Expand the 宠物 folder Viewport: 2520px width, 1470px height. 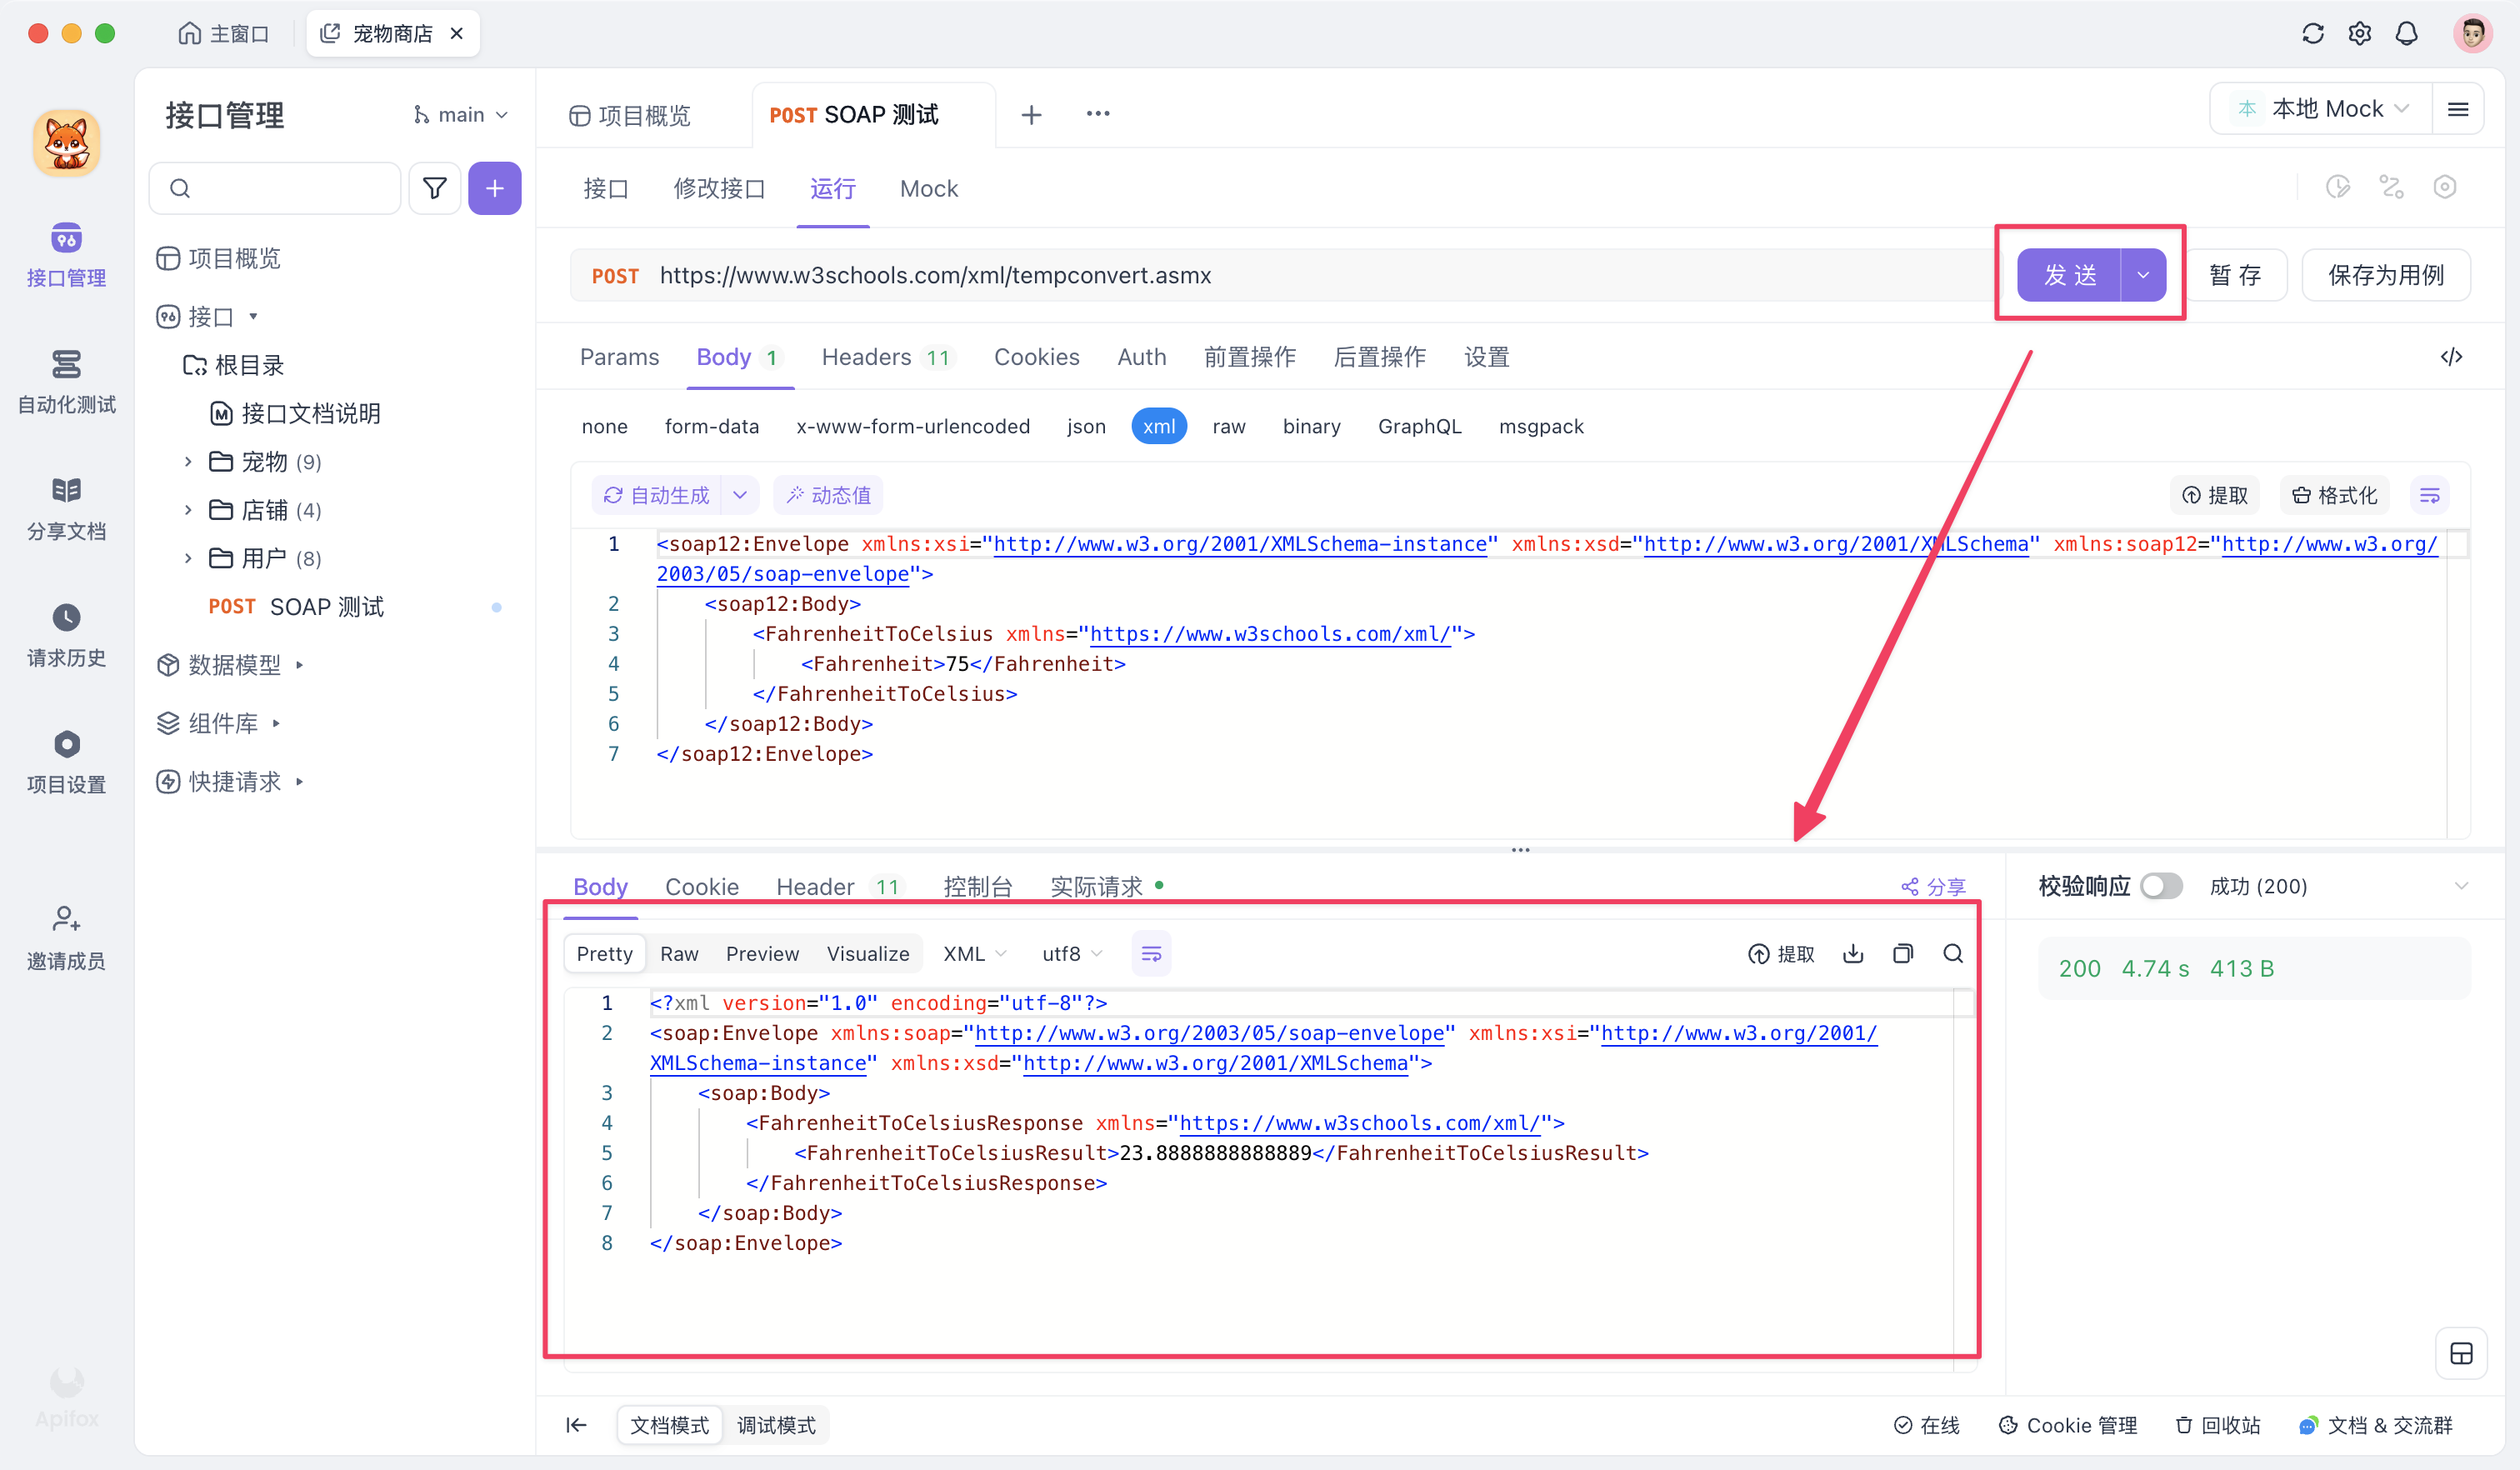188,461
